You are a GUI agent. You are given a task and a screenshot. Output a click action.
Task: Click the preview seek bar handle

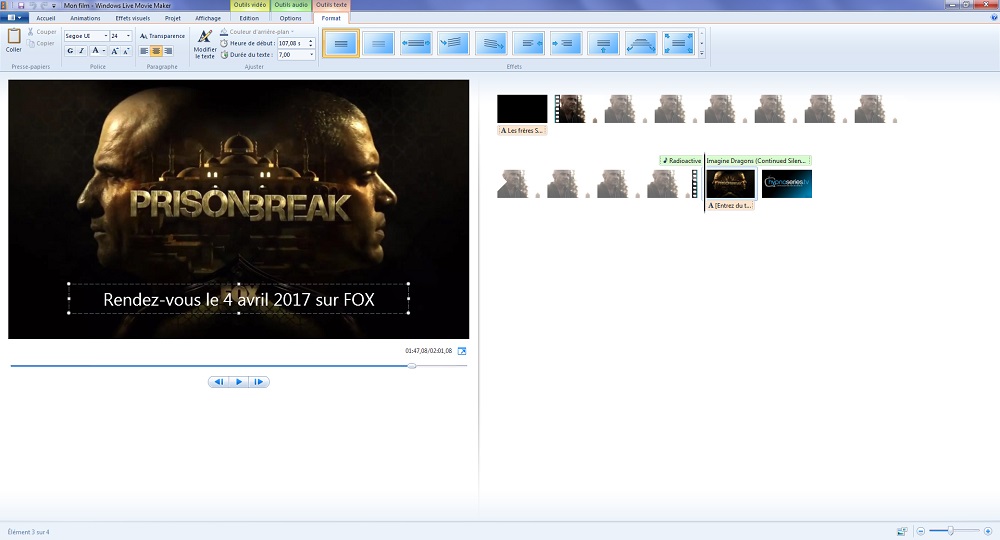tap(412, 366)
